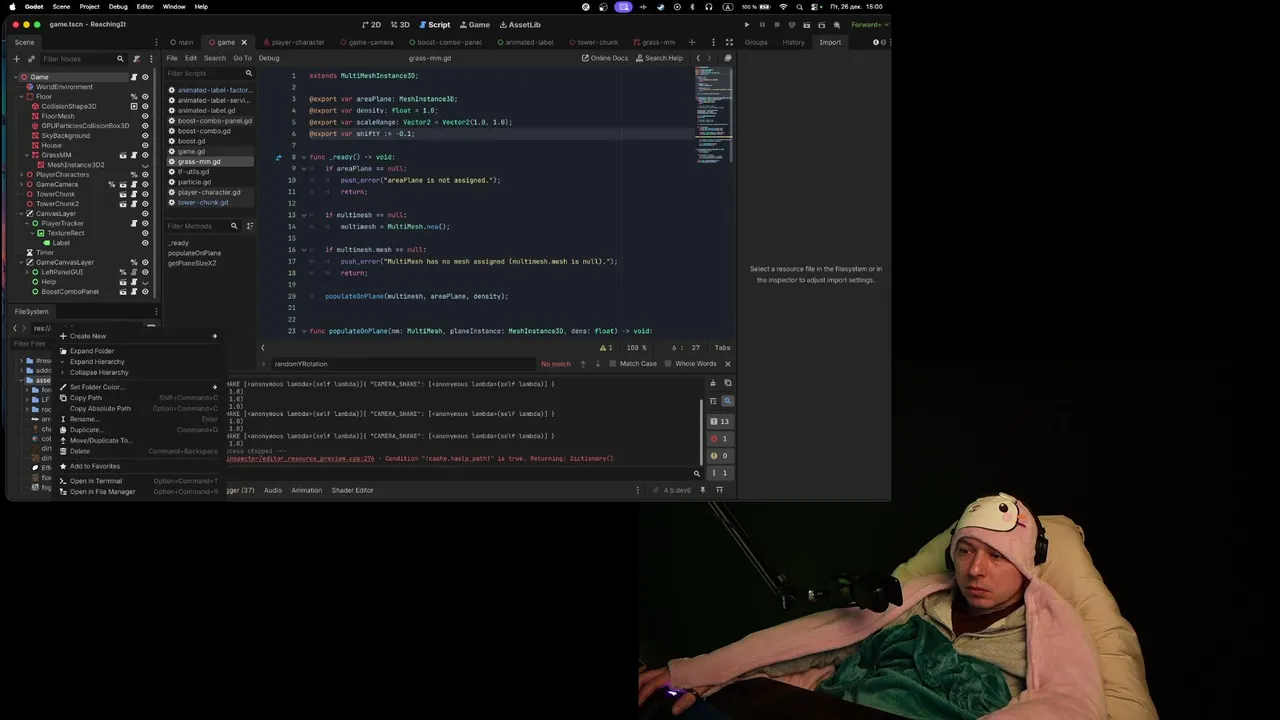This screenshot has height=720, width=1280.
Task: Click the bottom panel expand icon
Action: coord(719,490)
